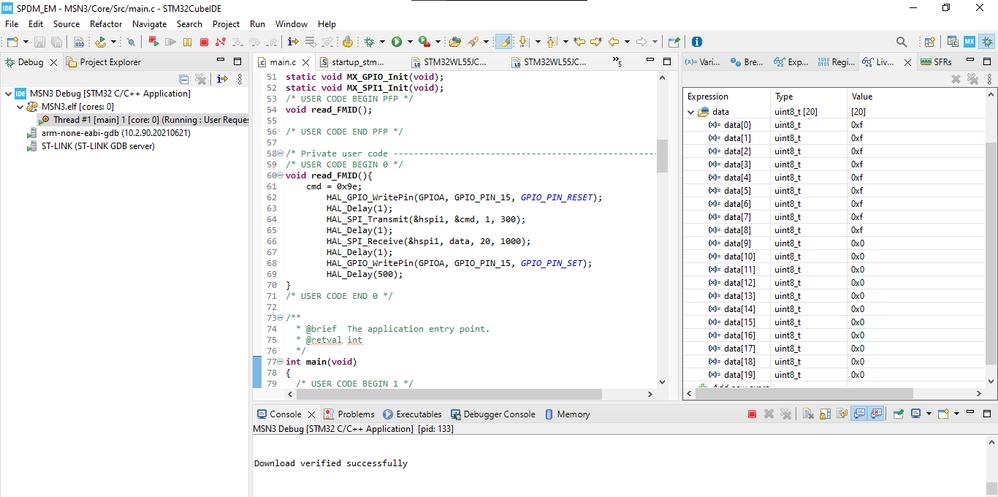998x497 pixels.
Task: Terminate debugging with the red stop icon in the main toolbar
Action: [204, 42]
